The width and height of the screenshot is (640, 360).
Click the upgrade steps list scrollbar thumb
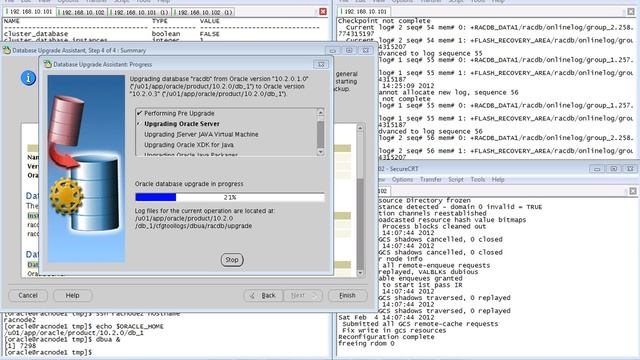click(320, 135)
